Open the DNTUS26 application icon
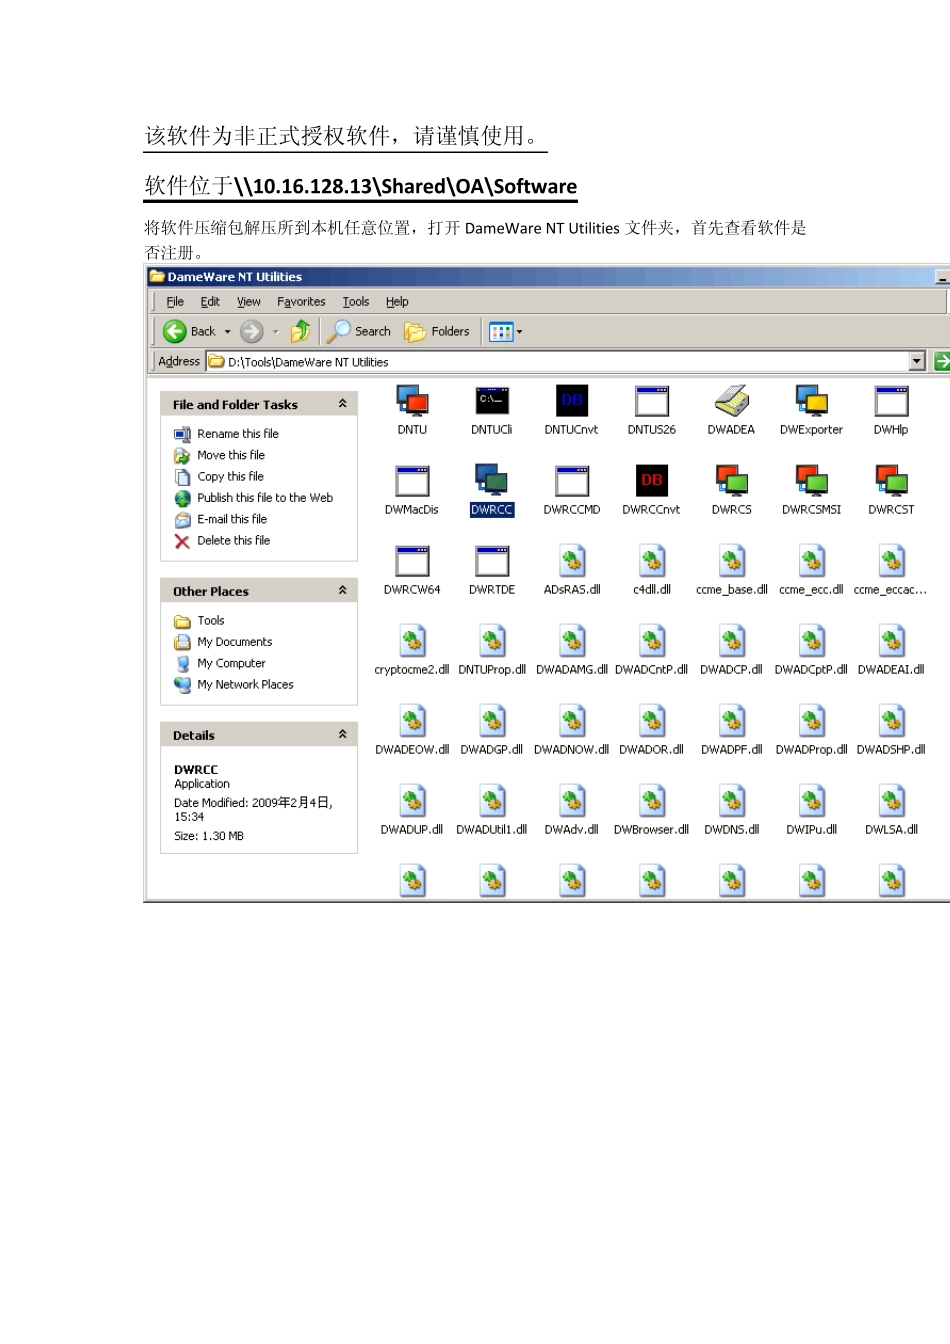Image resolution: width=950 pixels, height=1344 pixels. (652, 402)
